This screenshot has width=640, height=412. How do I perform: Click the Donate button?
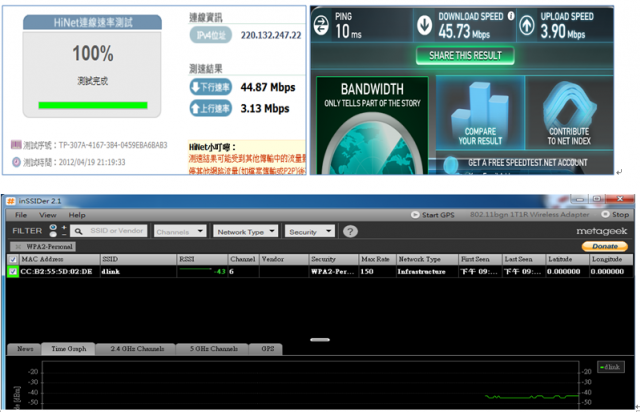click(604, 246)
